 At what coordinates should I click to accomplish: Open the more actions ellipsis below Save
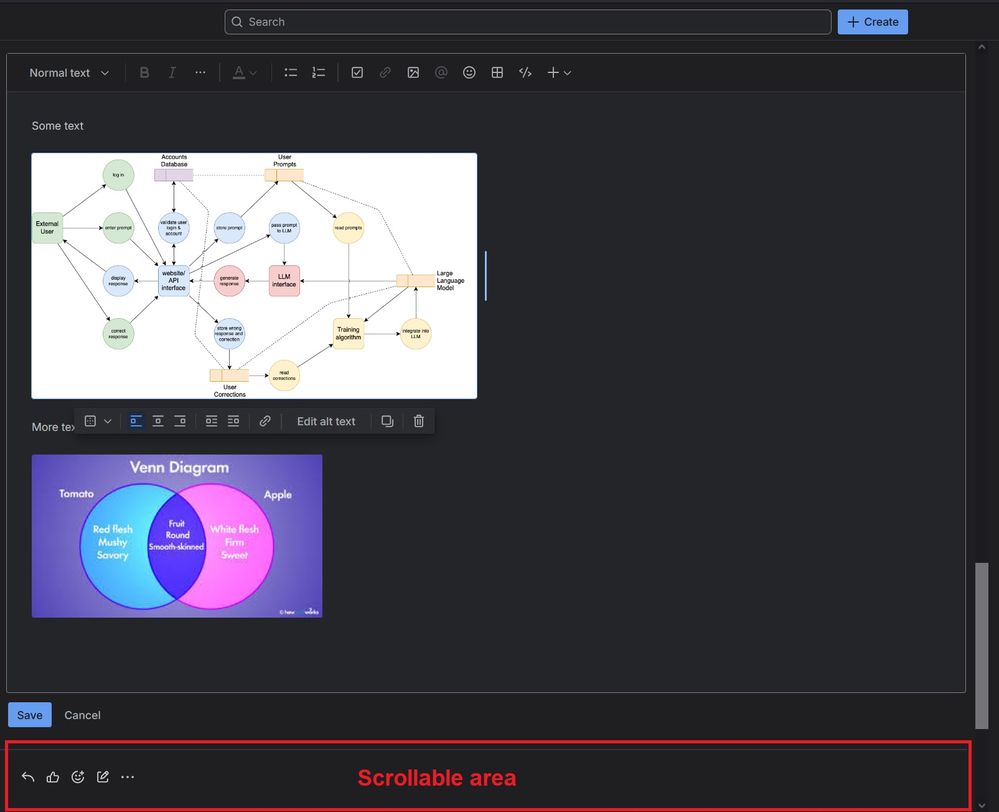(x=127, y=777)
